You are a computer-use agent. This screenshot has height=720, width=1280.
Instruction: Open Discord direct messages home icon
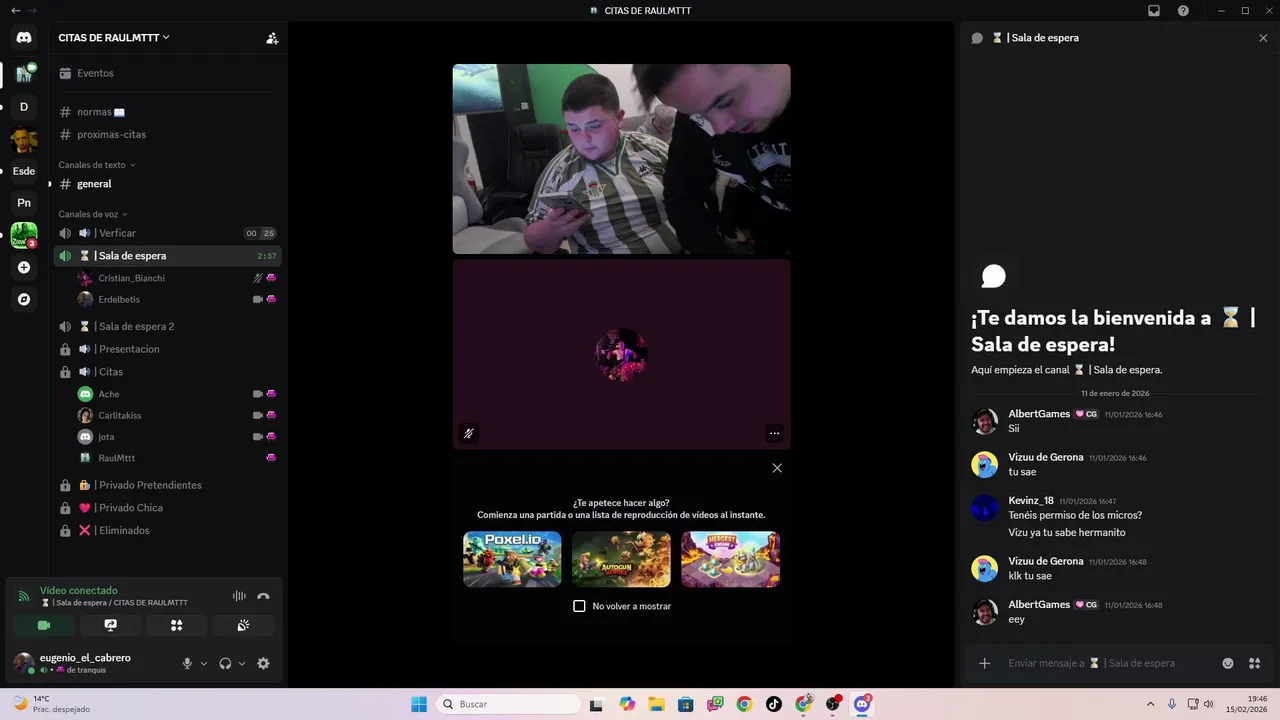click(x=24, y=38)
